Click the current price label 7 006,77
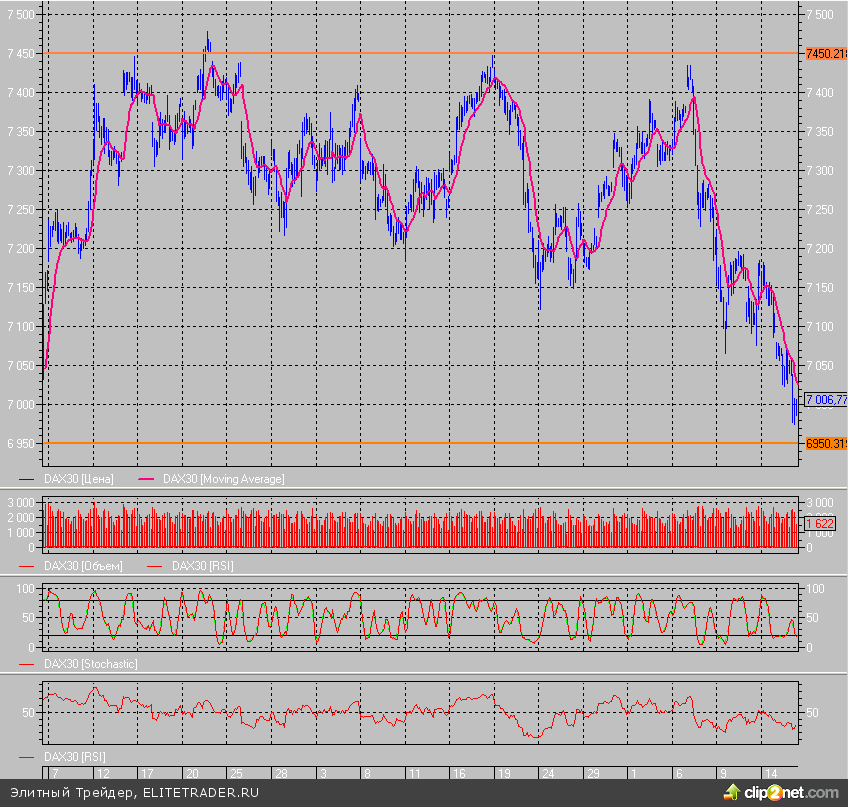The image size is (848, 807). [x=825, y=399]
